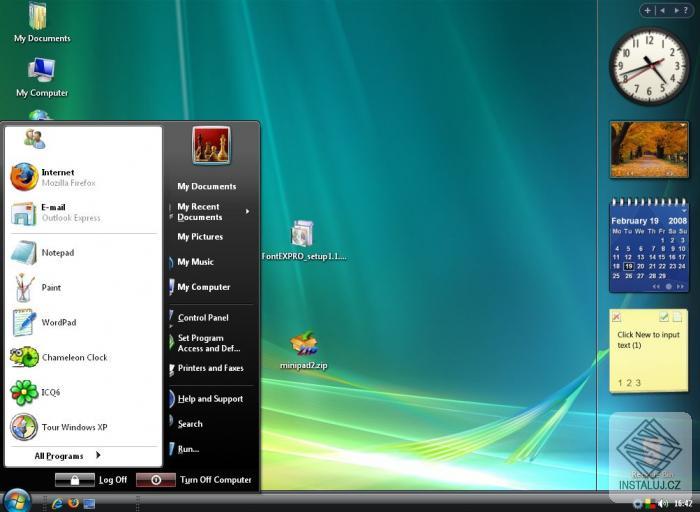Open Mozilla Firefox from Start menu
Image resolution: width=700 pixels, height=512 pixels.
[60, 177]
